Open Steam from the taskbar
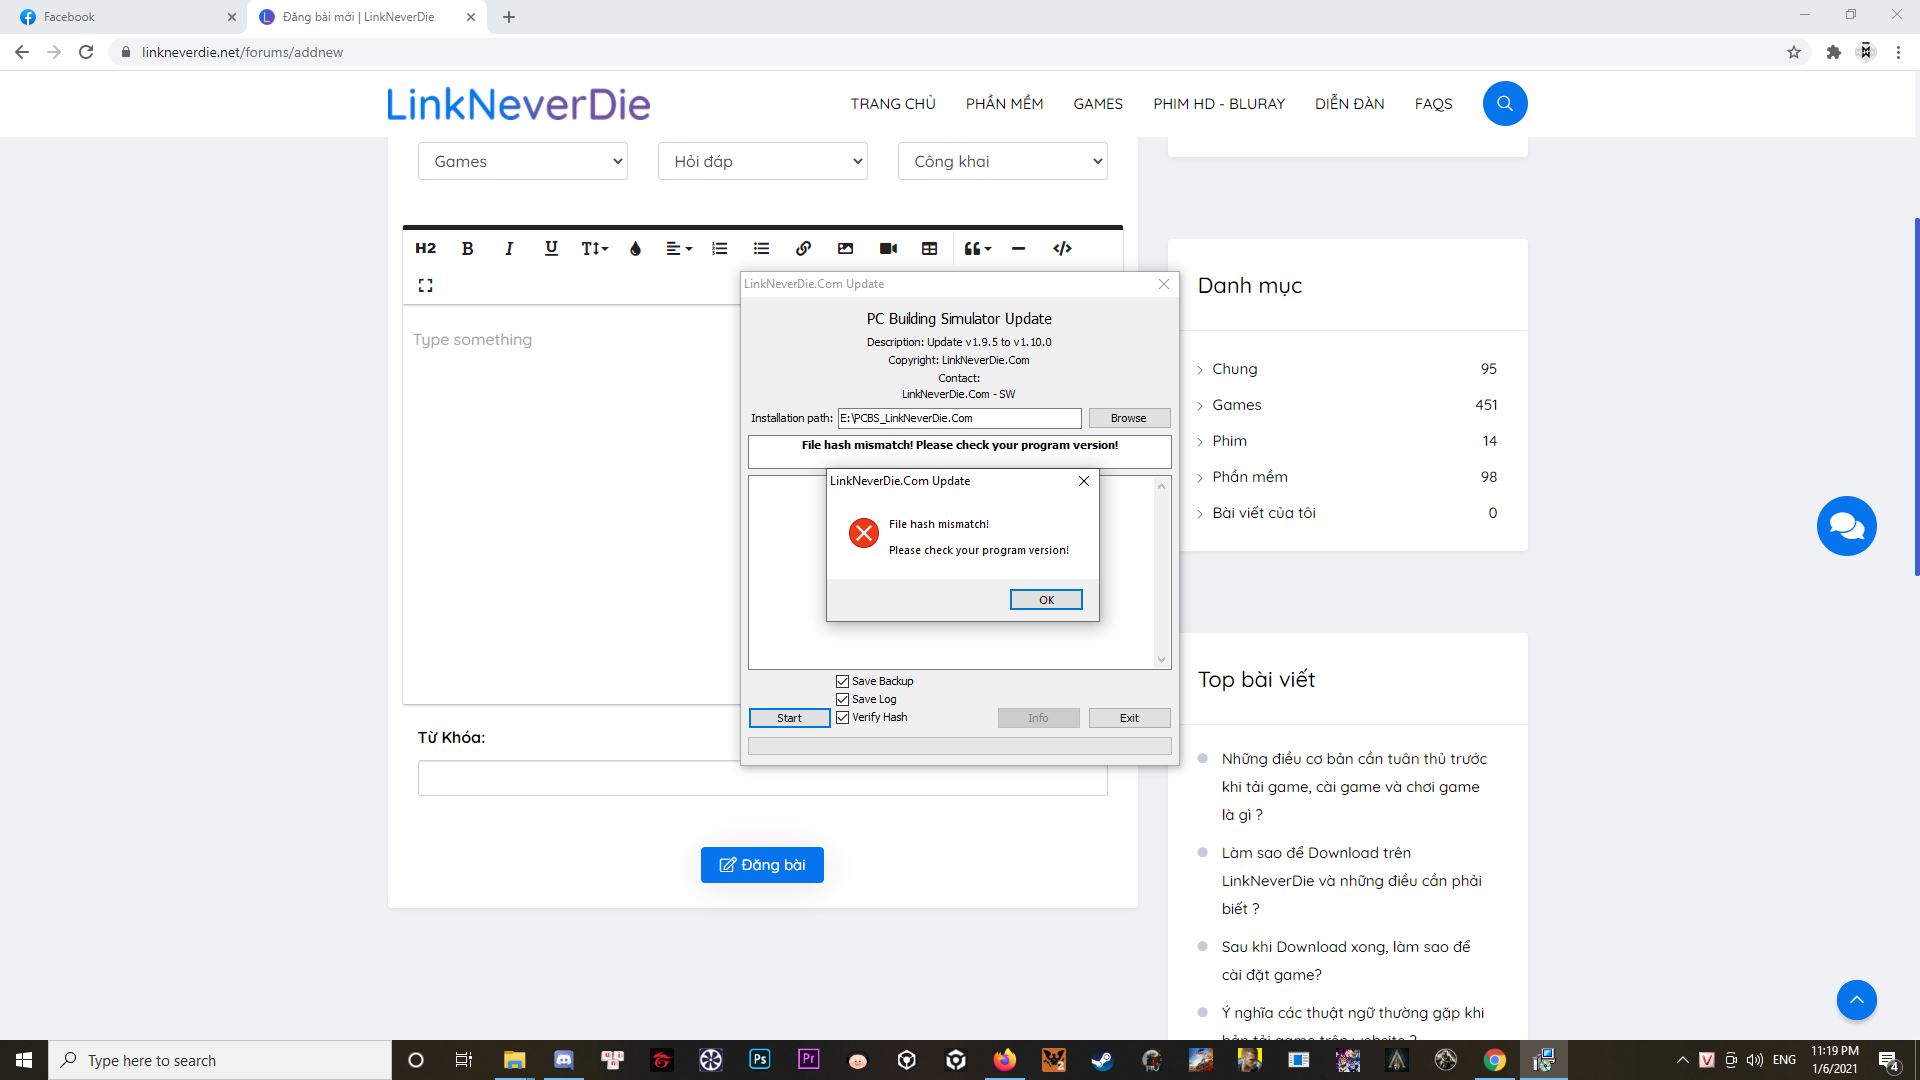 [x=1102, y=1060]
